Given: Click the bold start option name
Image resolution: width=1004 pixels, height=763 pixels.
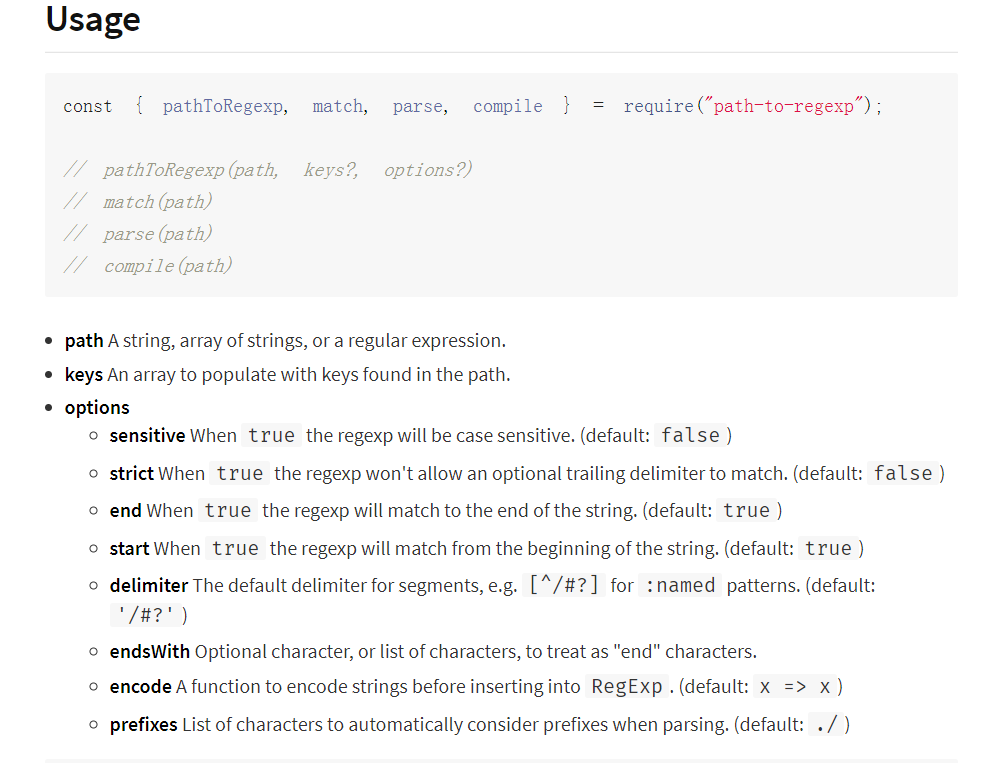Looking at the screenshot, I should coord(129,549).
